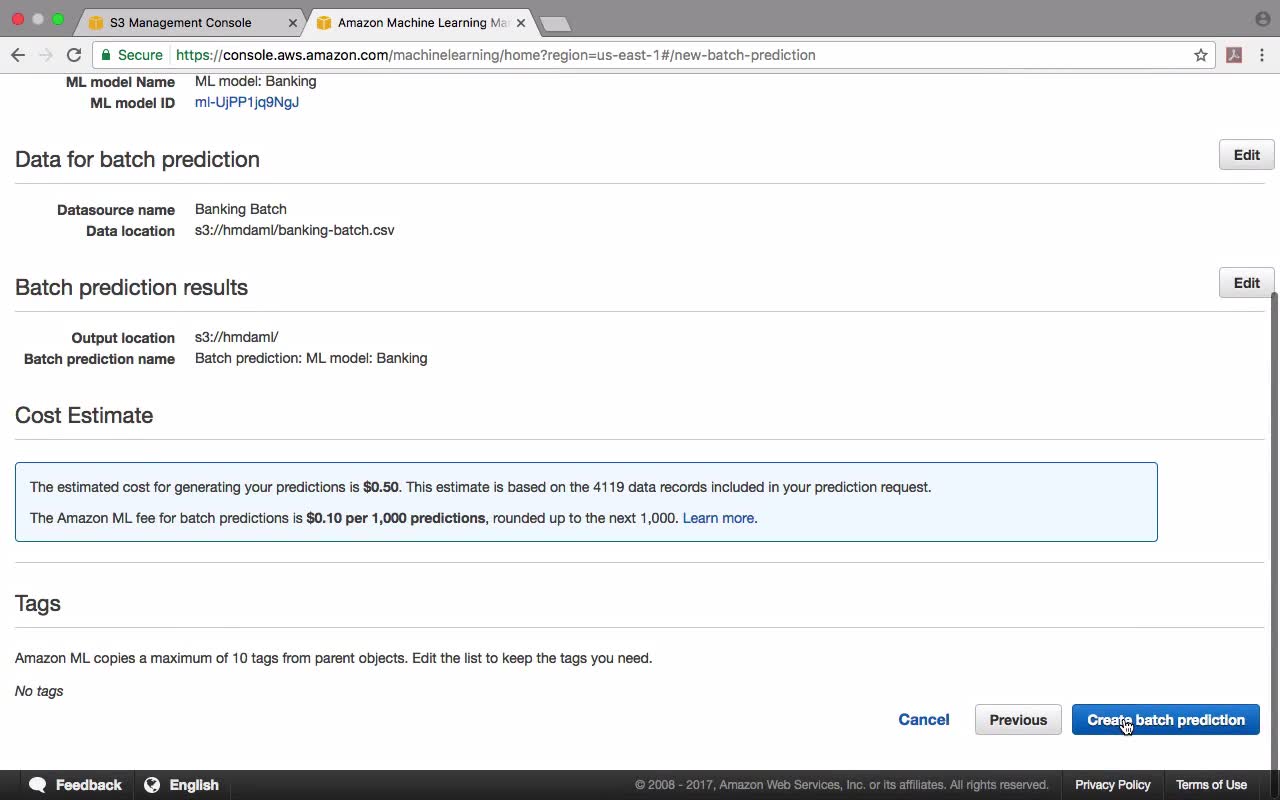1280x800 pixels.
Task: Select the Amazon Machine Learning tab
Action: pos(420,22)
